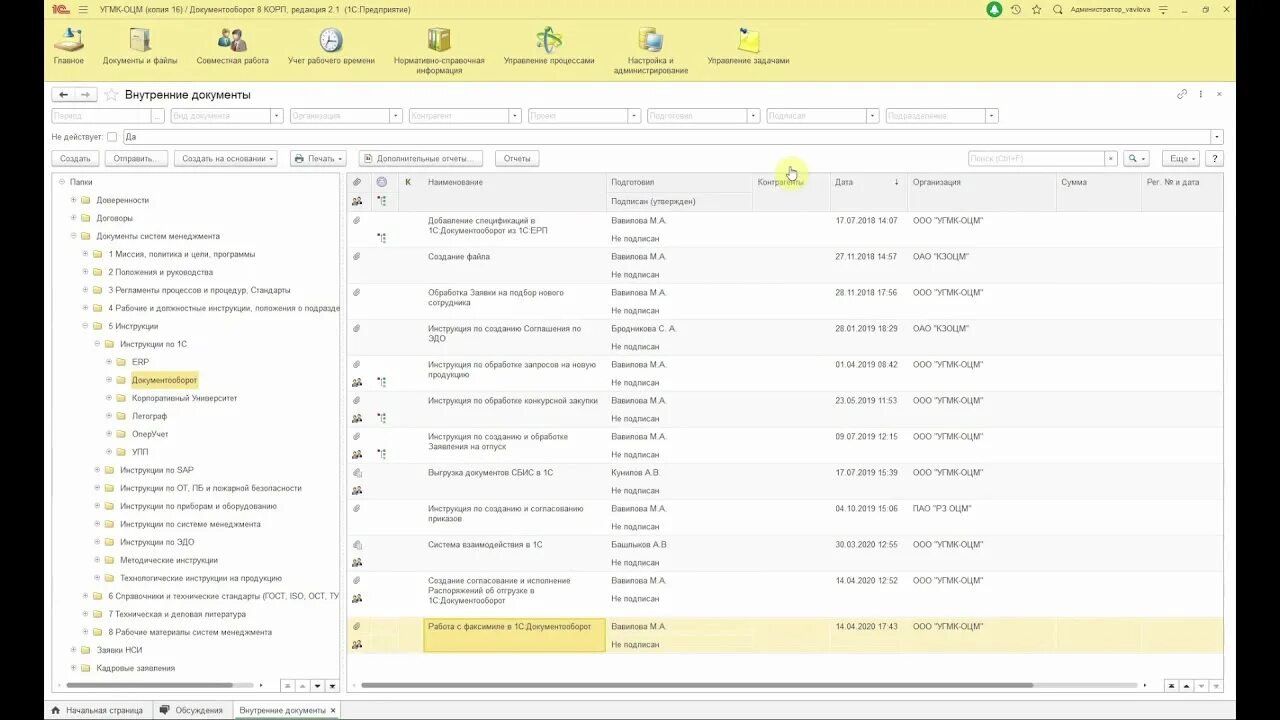Click into the Поиск search field
This screenshot has height=720, width=1280.
(x=1036, y=159)
